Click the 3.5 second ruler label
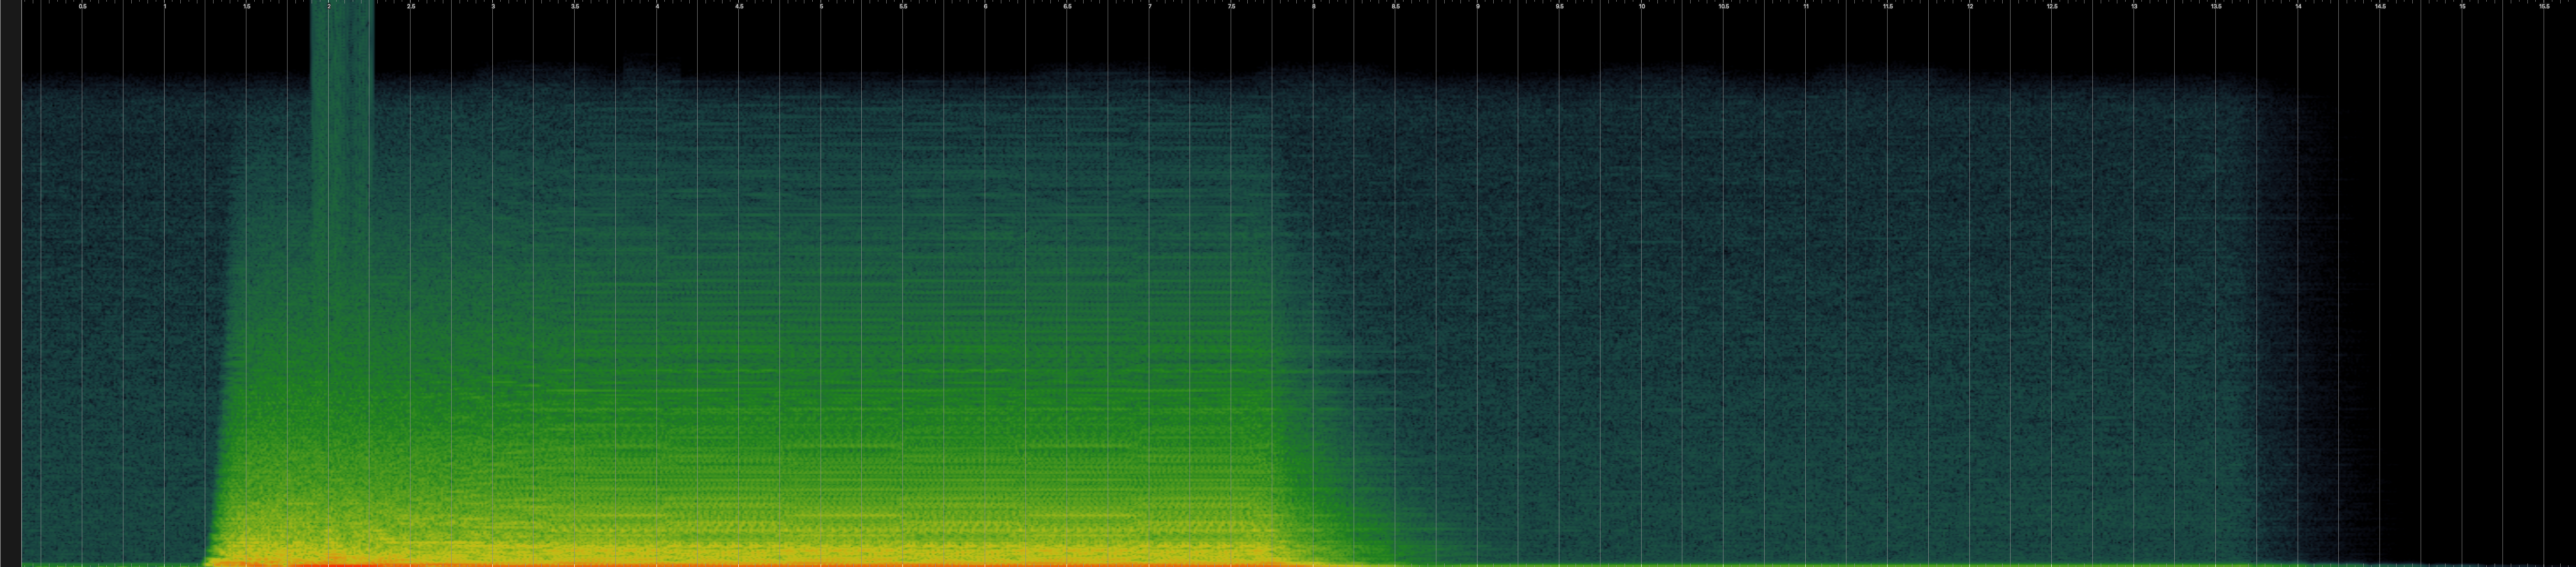The image size is (2576, 567). point(575,7)
